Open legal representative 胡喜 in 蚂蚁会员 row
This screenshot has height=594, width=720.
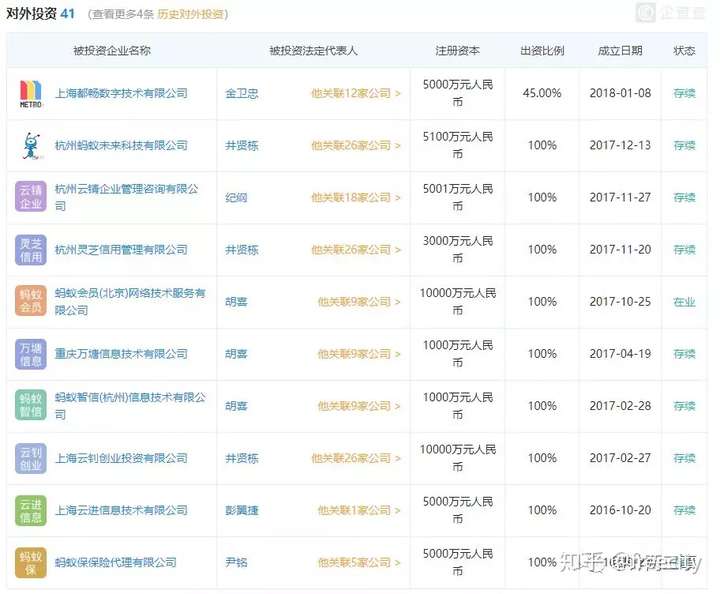coord(236,302)
